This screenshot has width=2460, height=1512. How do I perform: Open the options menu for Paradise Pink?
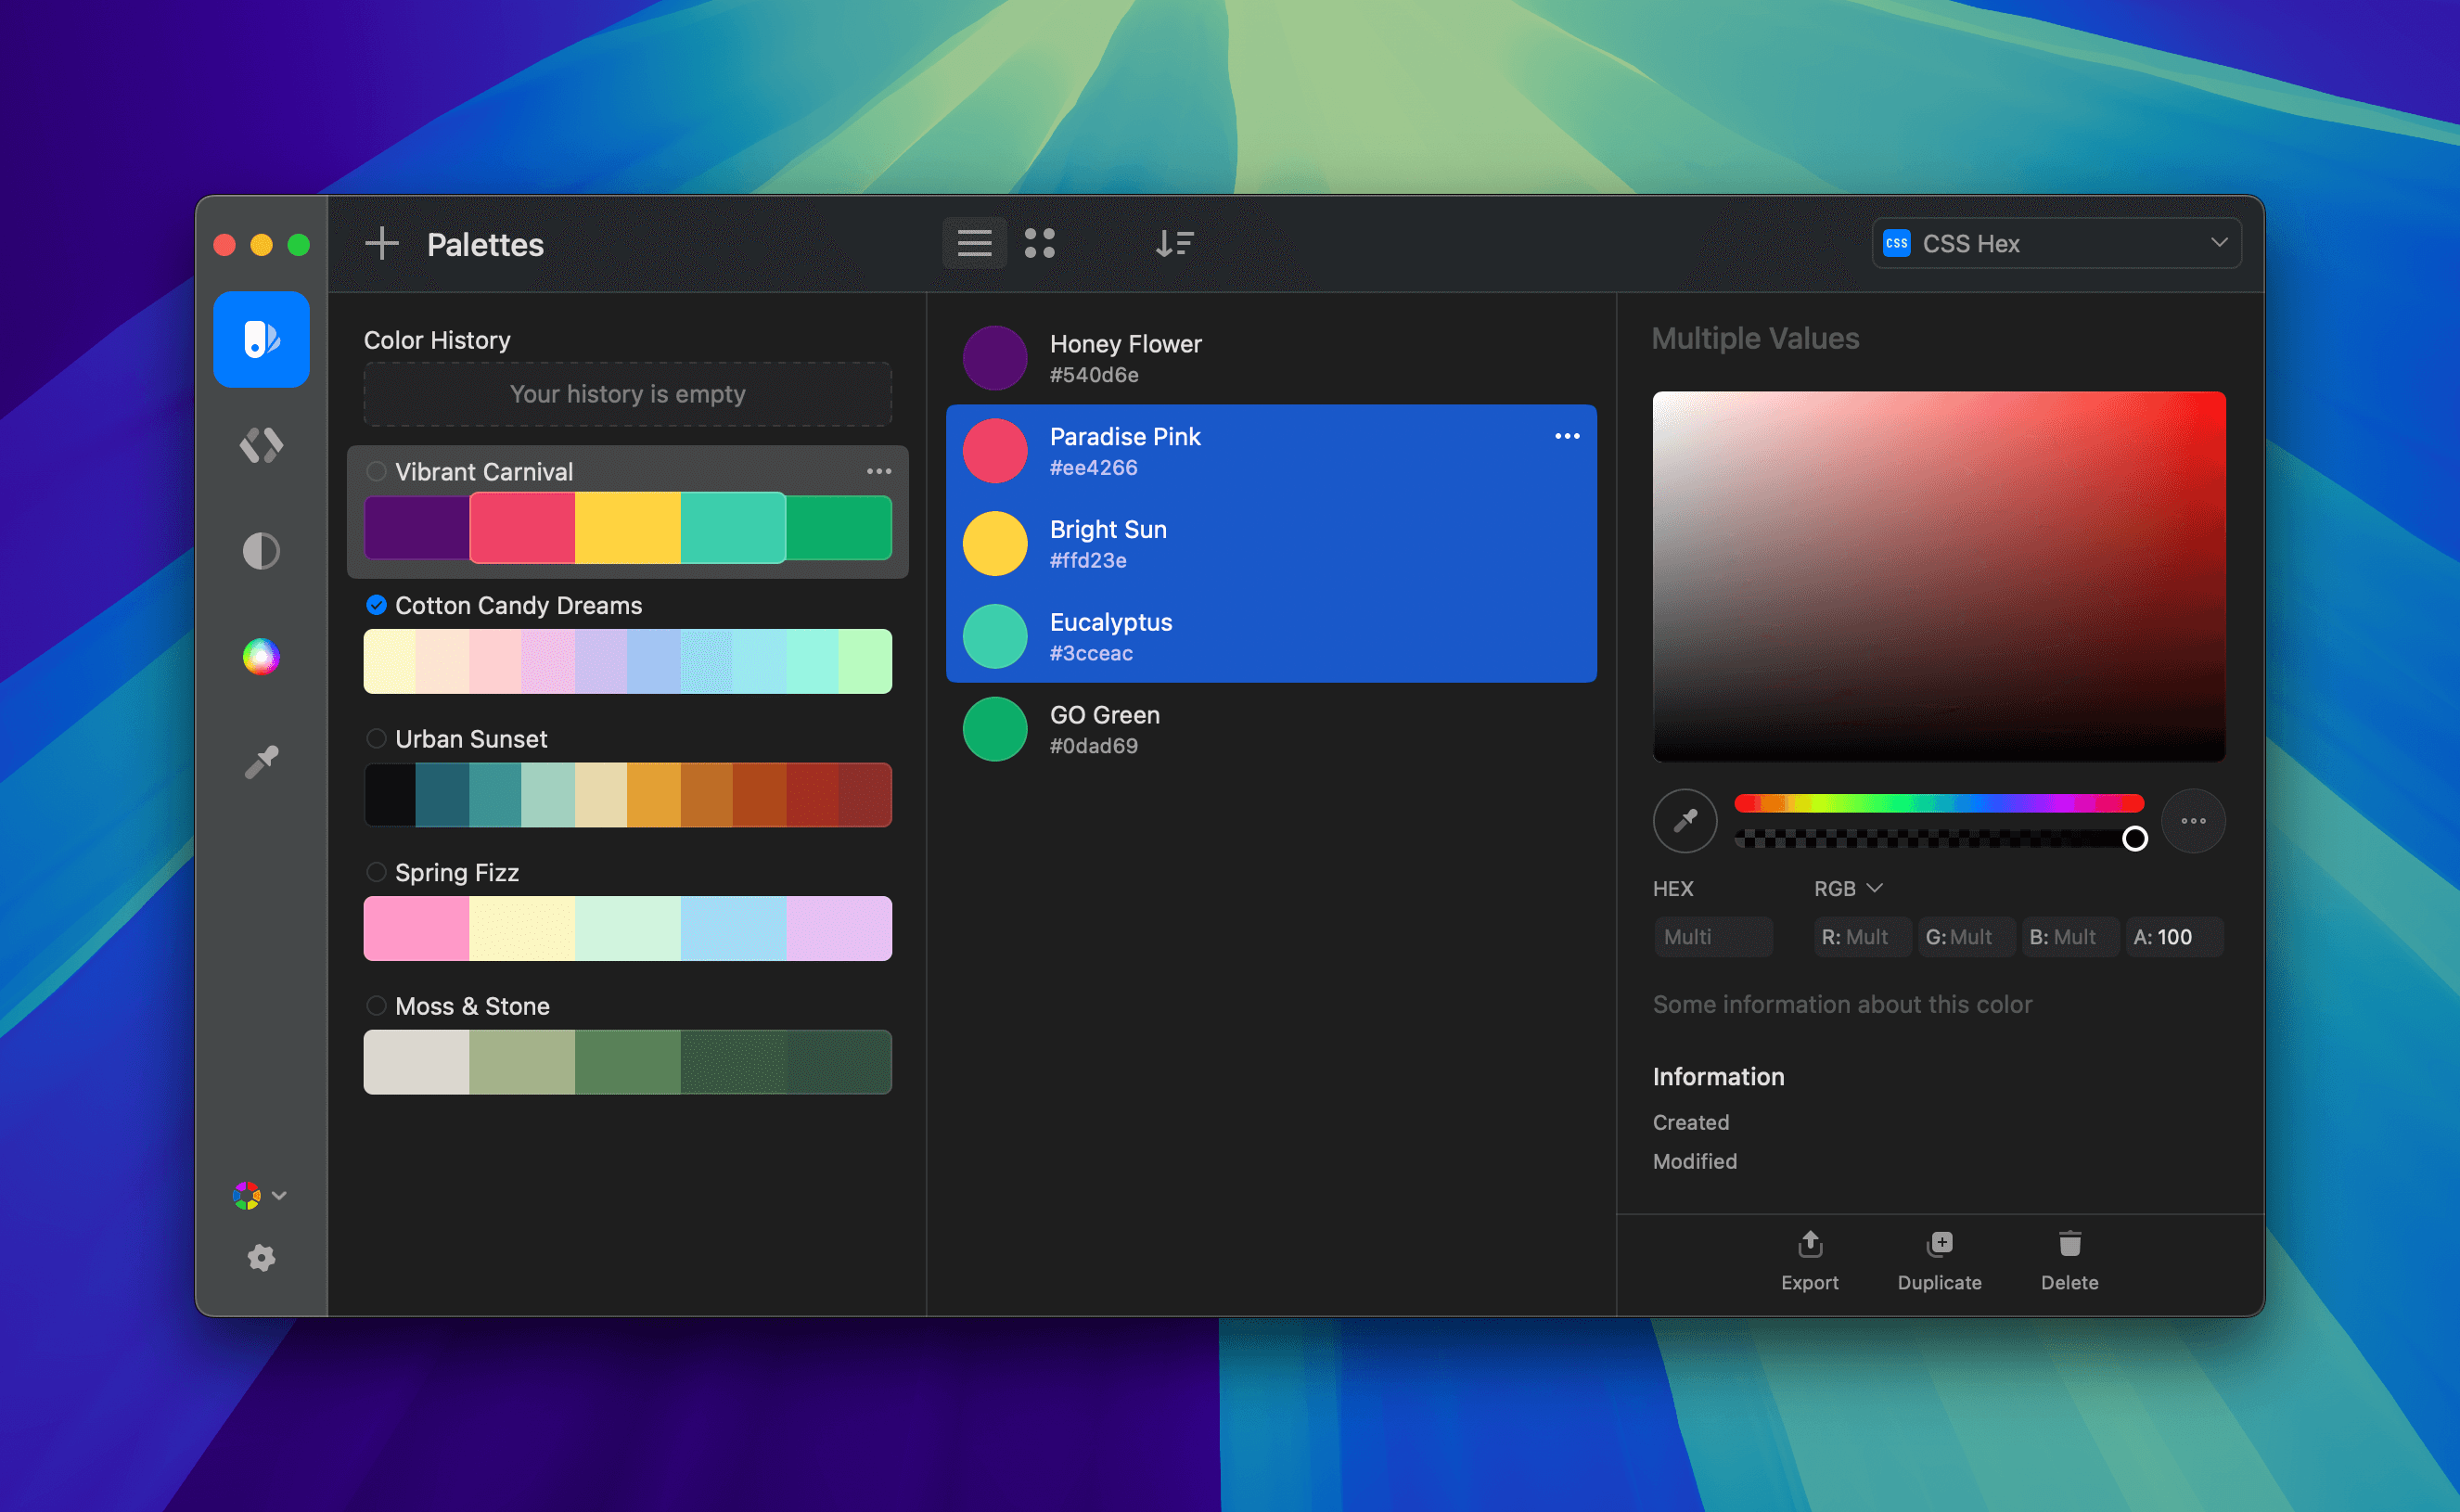(1567, 435)
